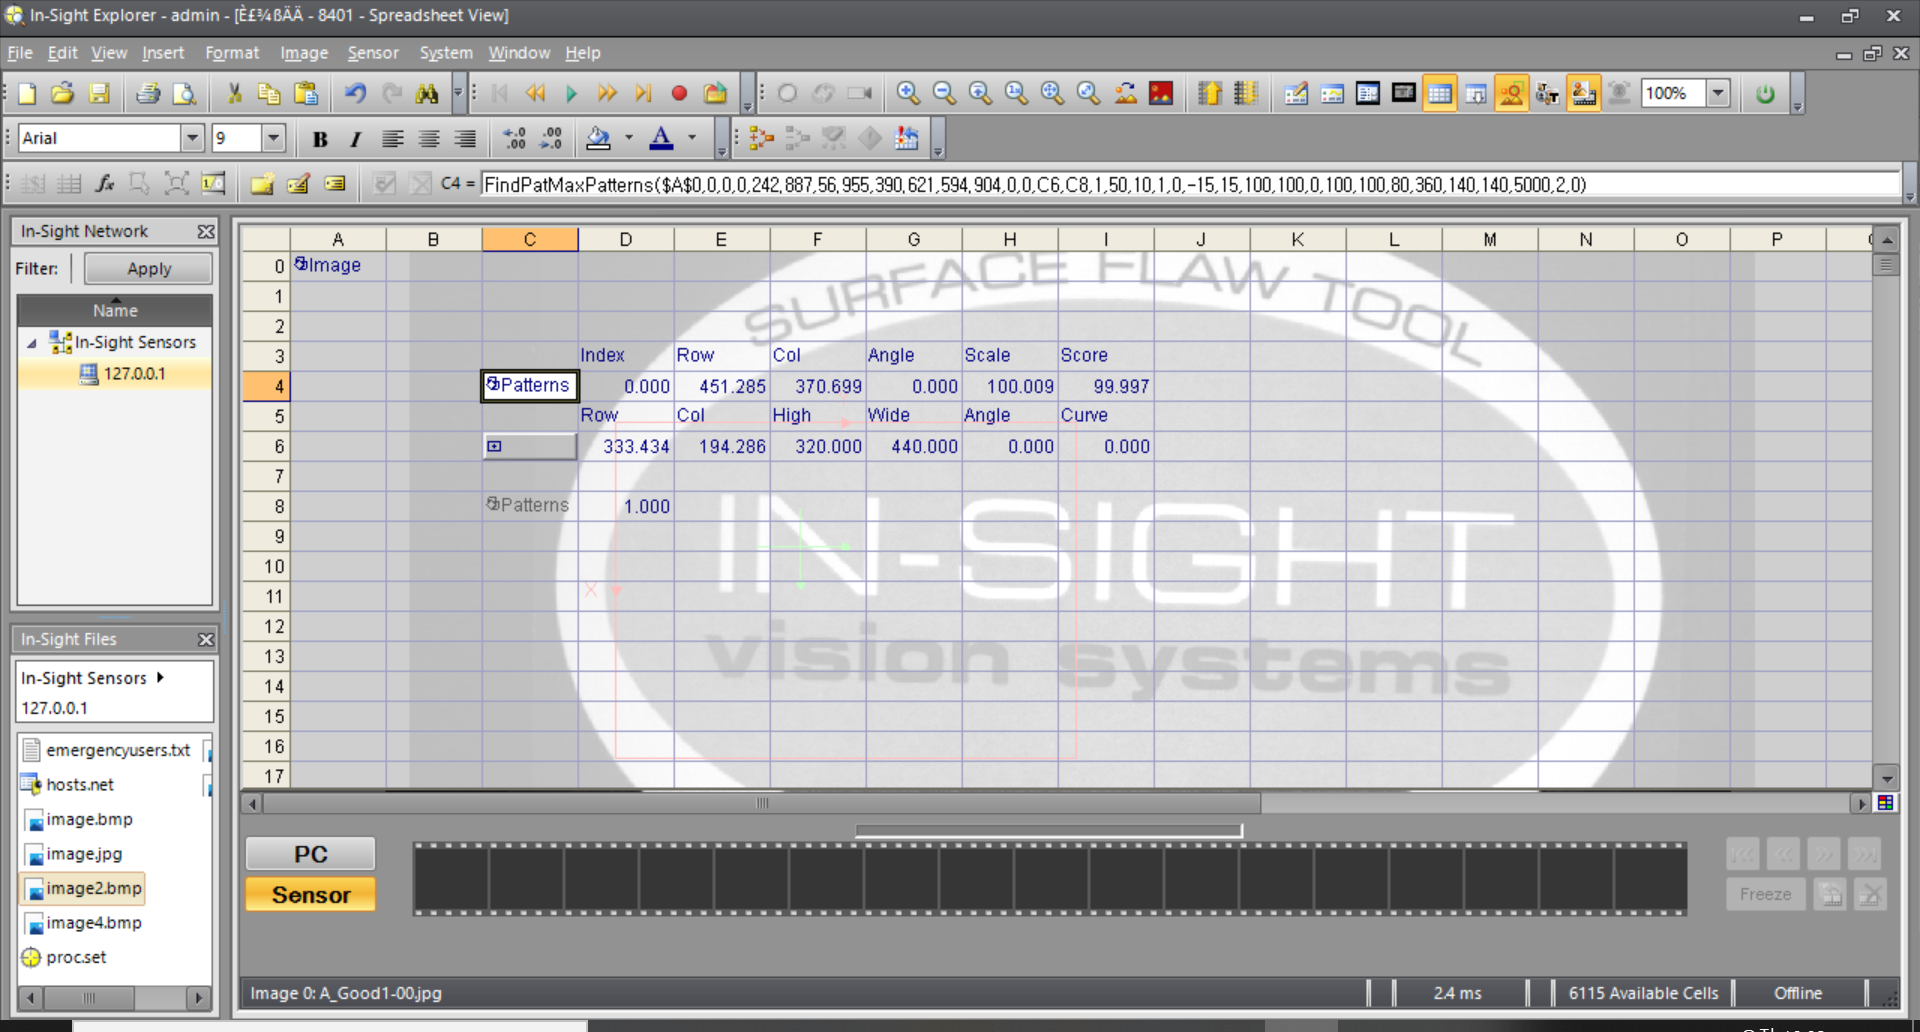This screenshot has height=1032, width=1920.
Task: Open the Arial font name dropdown
Action: pos(192,138)
